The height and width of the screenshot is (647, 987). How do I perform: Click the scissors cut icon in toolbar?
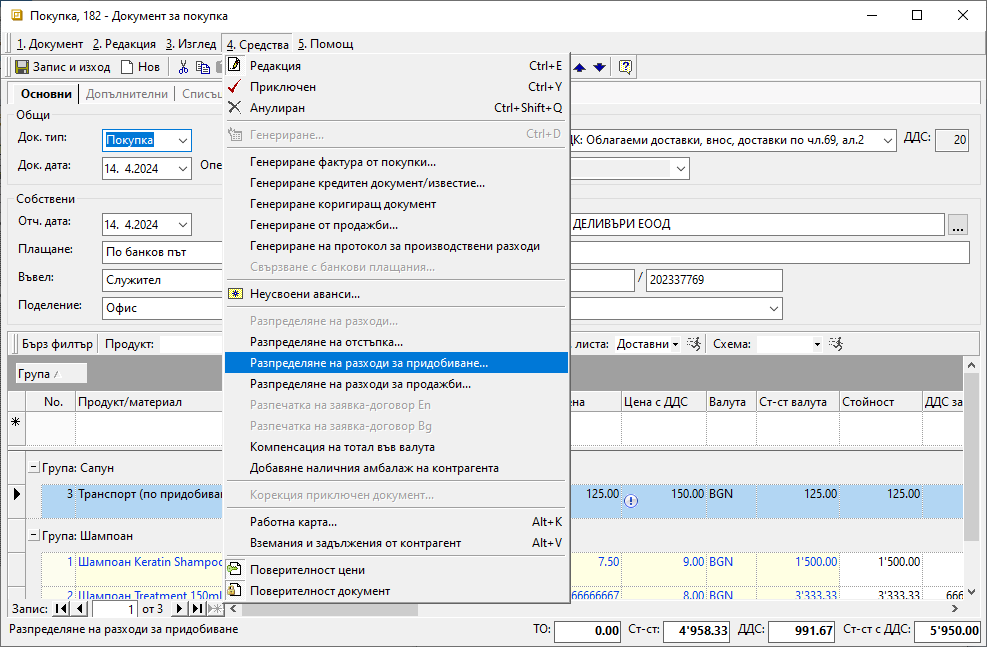[x=183, y=67]
